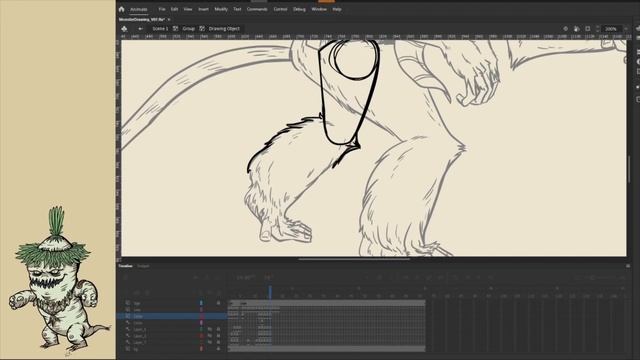Screen dimensions: 640x360
Task: Switch to the Output tab
Action: tap(143, 266)
